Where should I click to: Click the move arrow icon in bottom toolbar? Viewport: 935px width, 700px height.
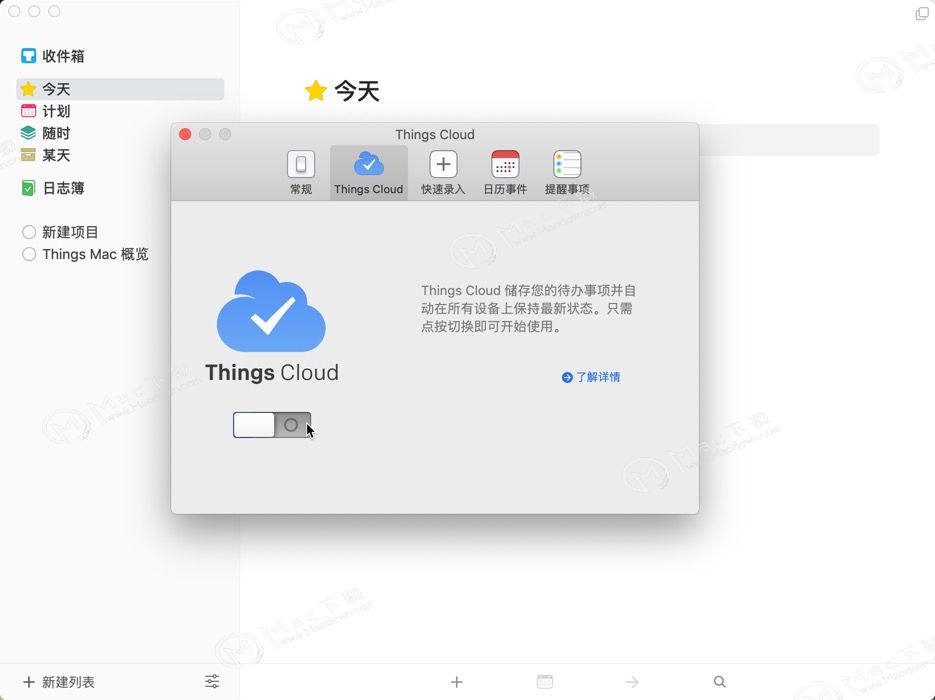(x=632, y=682)
